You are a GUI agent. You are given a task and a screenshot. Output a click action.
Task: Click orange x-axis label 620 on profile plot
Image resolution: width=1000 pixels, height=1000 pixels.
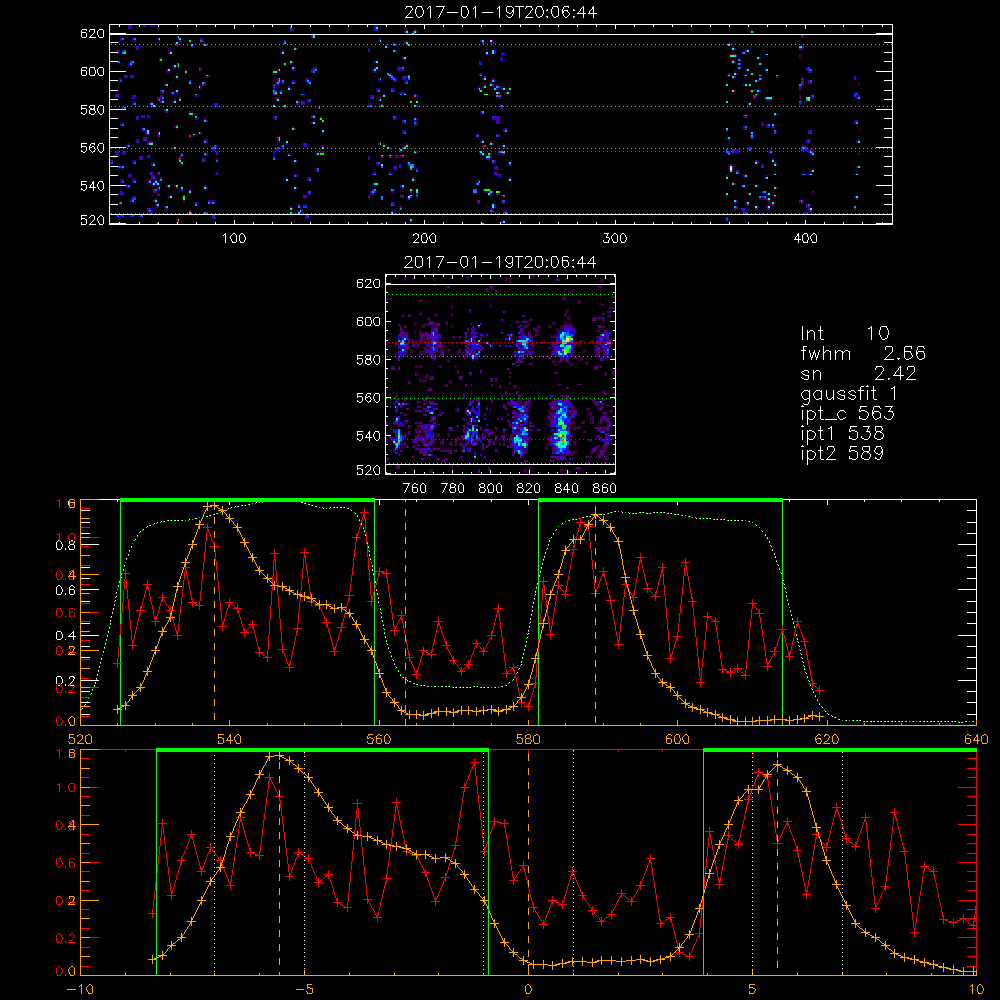point(827,740)
